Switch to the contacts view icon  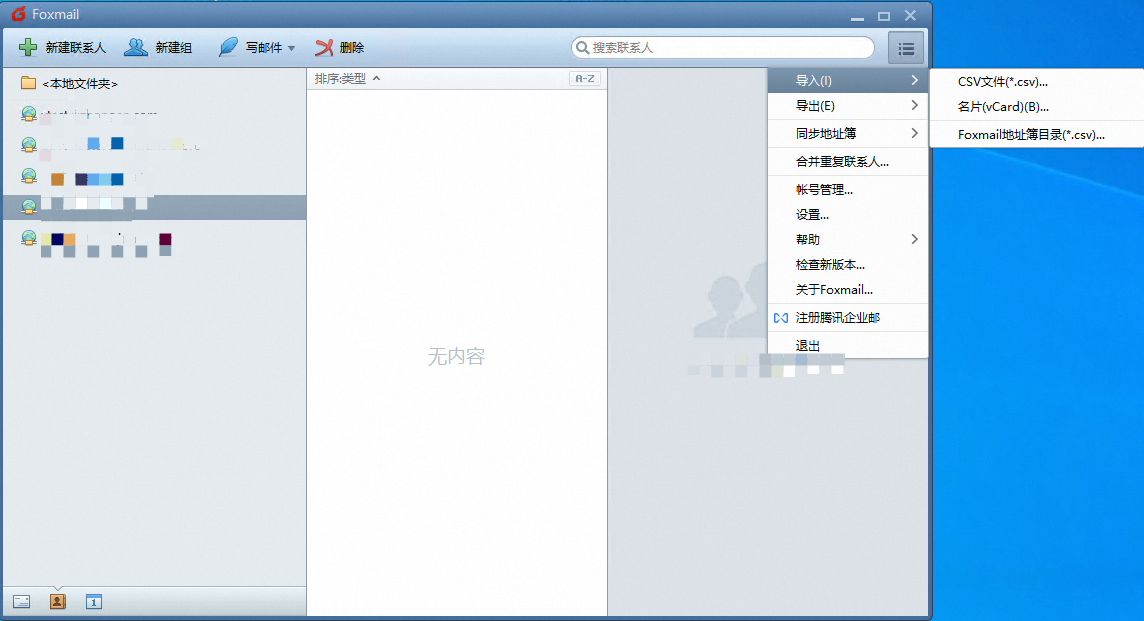click(x=58, y=601)
